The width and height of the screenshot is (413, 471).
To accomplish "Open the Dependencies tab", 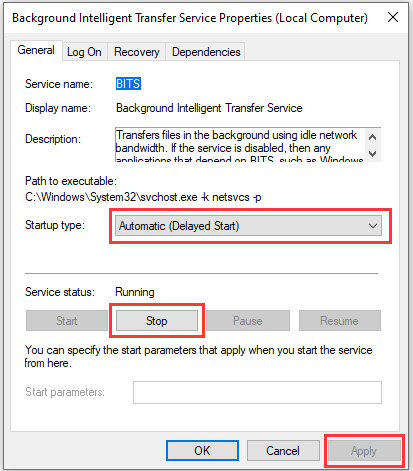I will click(x=206, y=52).
